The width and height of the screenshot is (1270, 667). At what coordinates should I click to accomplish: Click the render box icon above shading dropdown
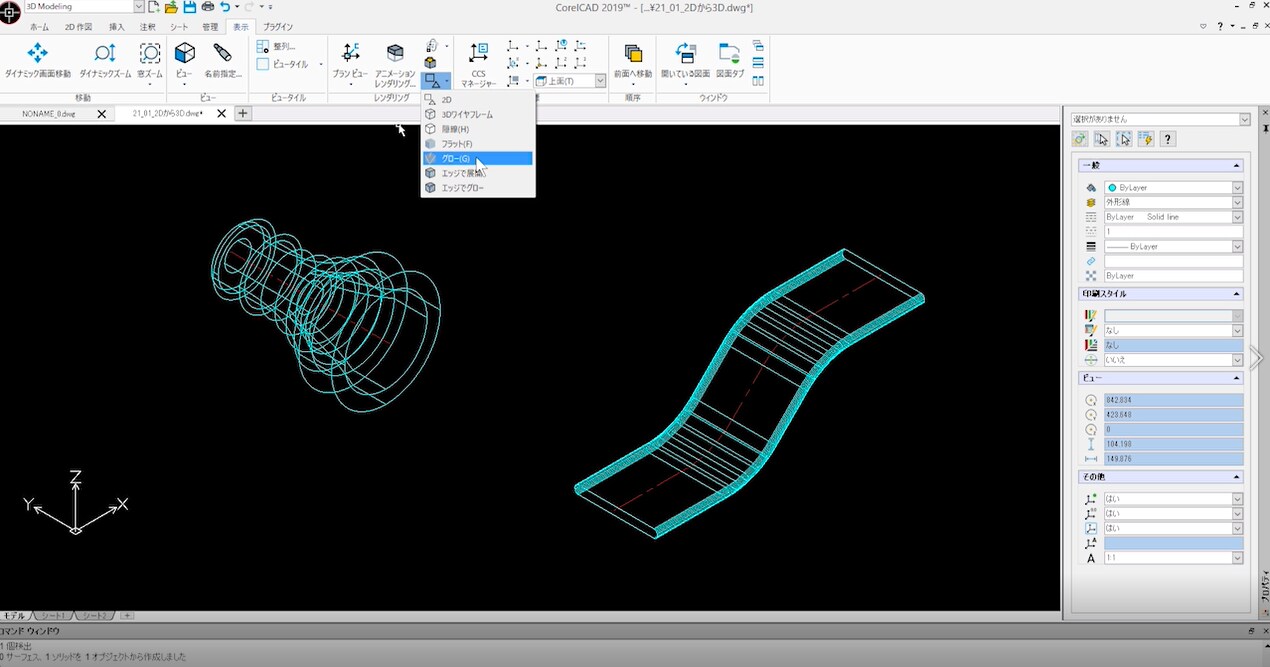431,63
